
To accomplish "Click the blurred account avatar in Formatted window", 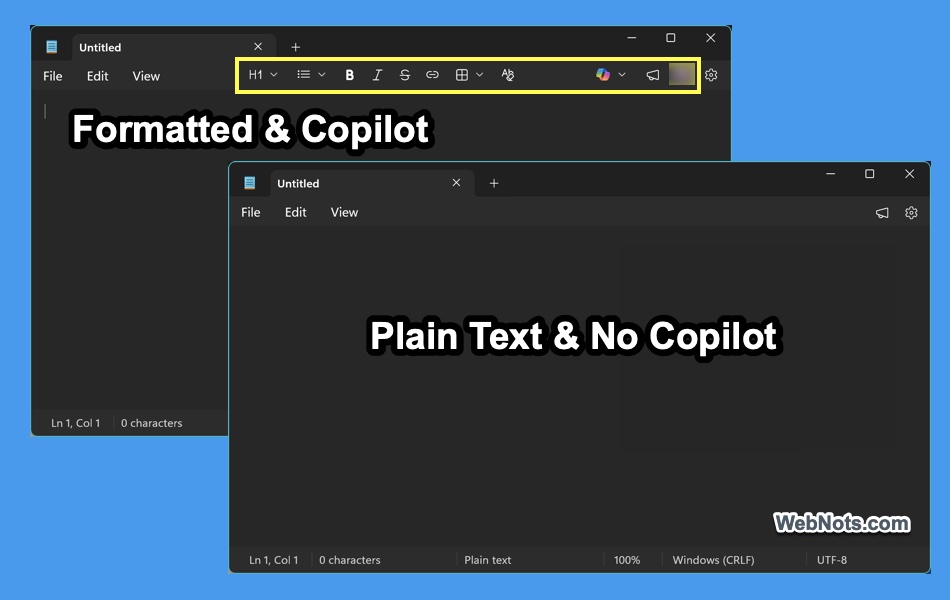I will 682,75.
